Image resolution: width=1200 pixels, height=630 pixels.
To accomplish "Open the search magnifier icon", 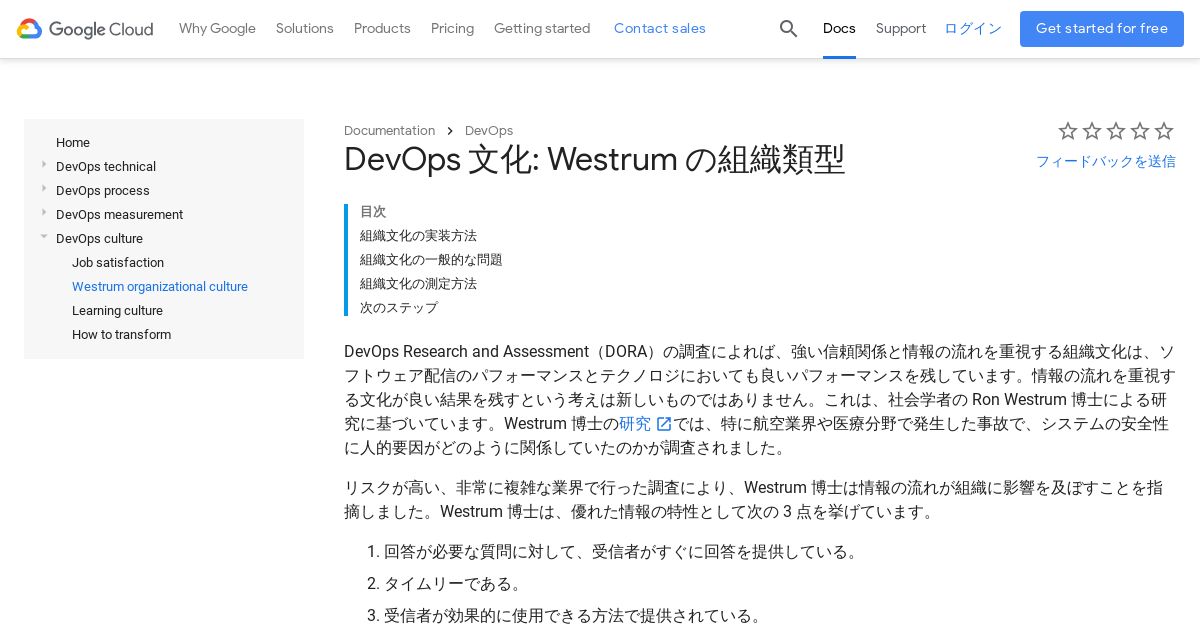I will point(788,29).
